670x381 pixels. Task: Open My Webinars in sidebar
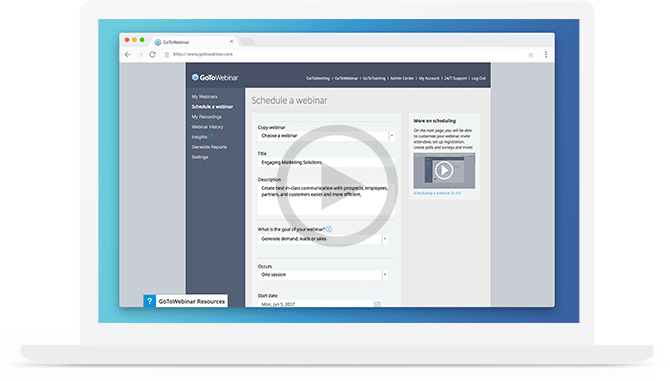click(204, 97)
